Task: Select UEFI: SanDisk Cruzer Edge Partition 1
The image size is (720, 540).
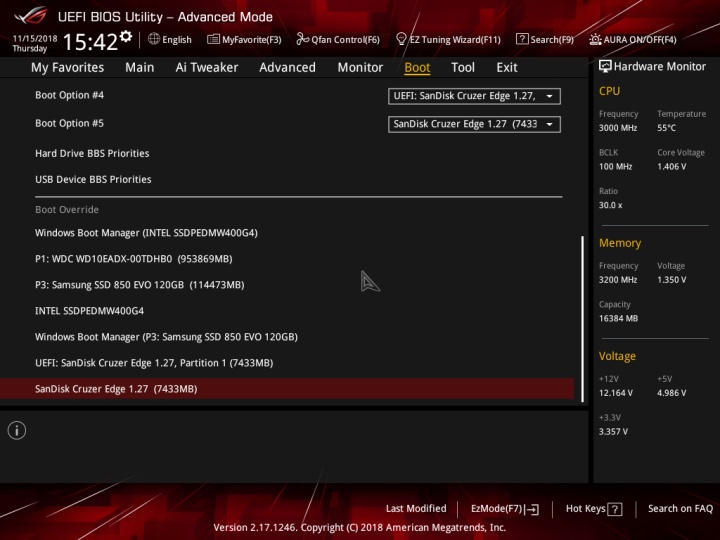Action: (x=154, y=363)
